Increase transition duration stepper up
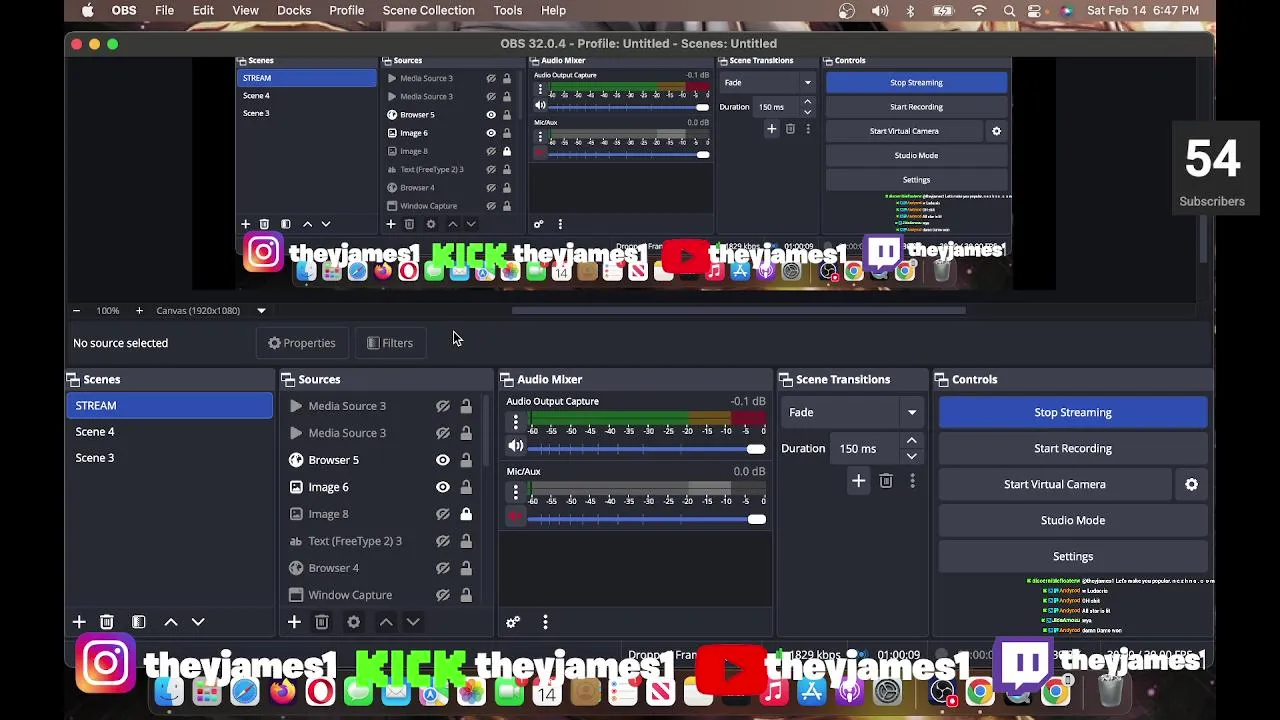The image size is (1280, 720). (x=911, y=441)
